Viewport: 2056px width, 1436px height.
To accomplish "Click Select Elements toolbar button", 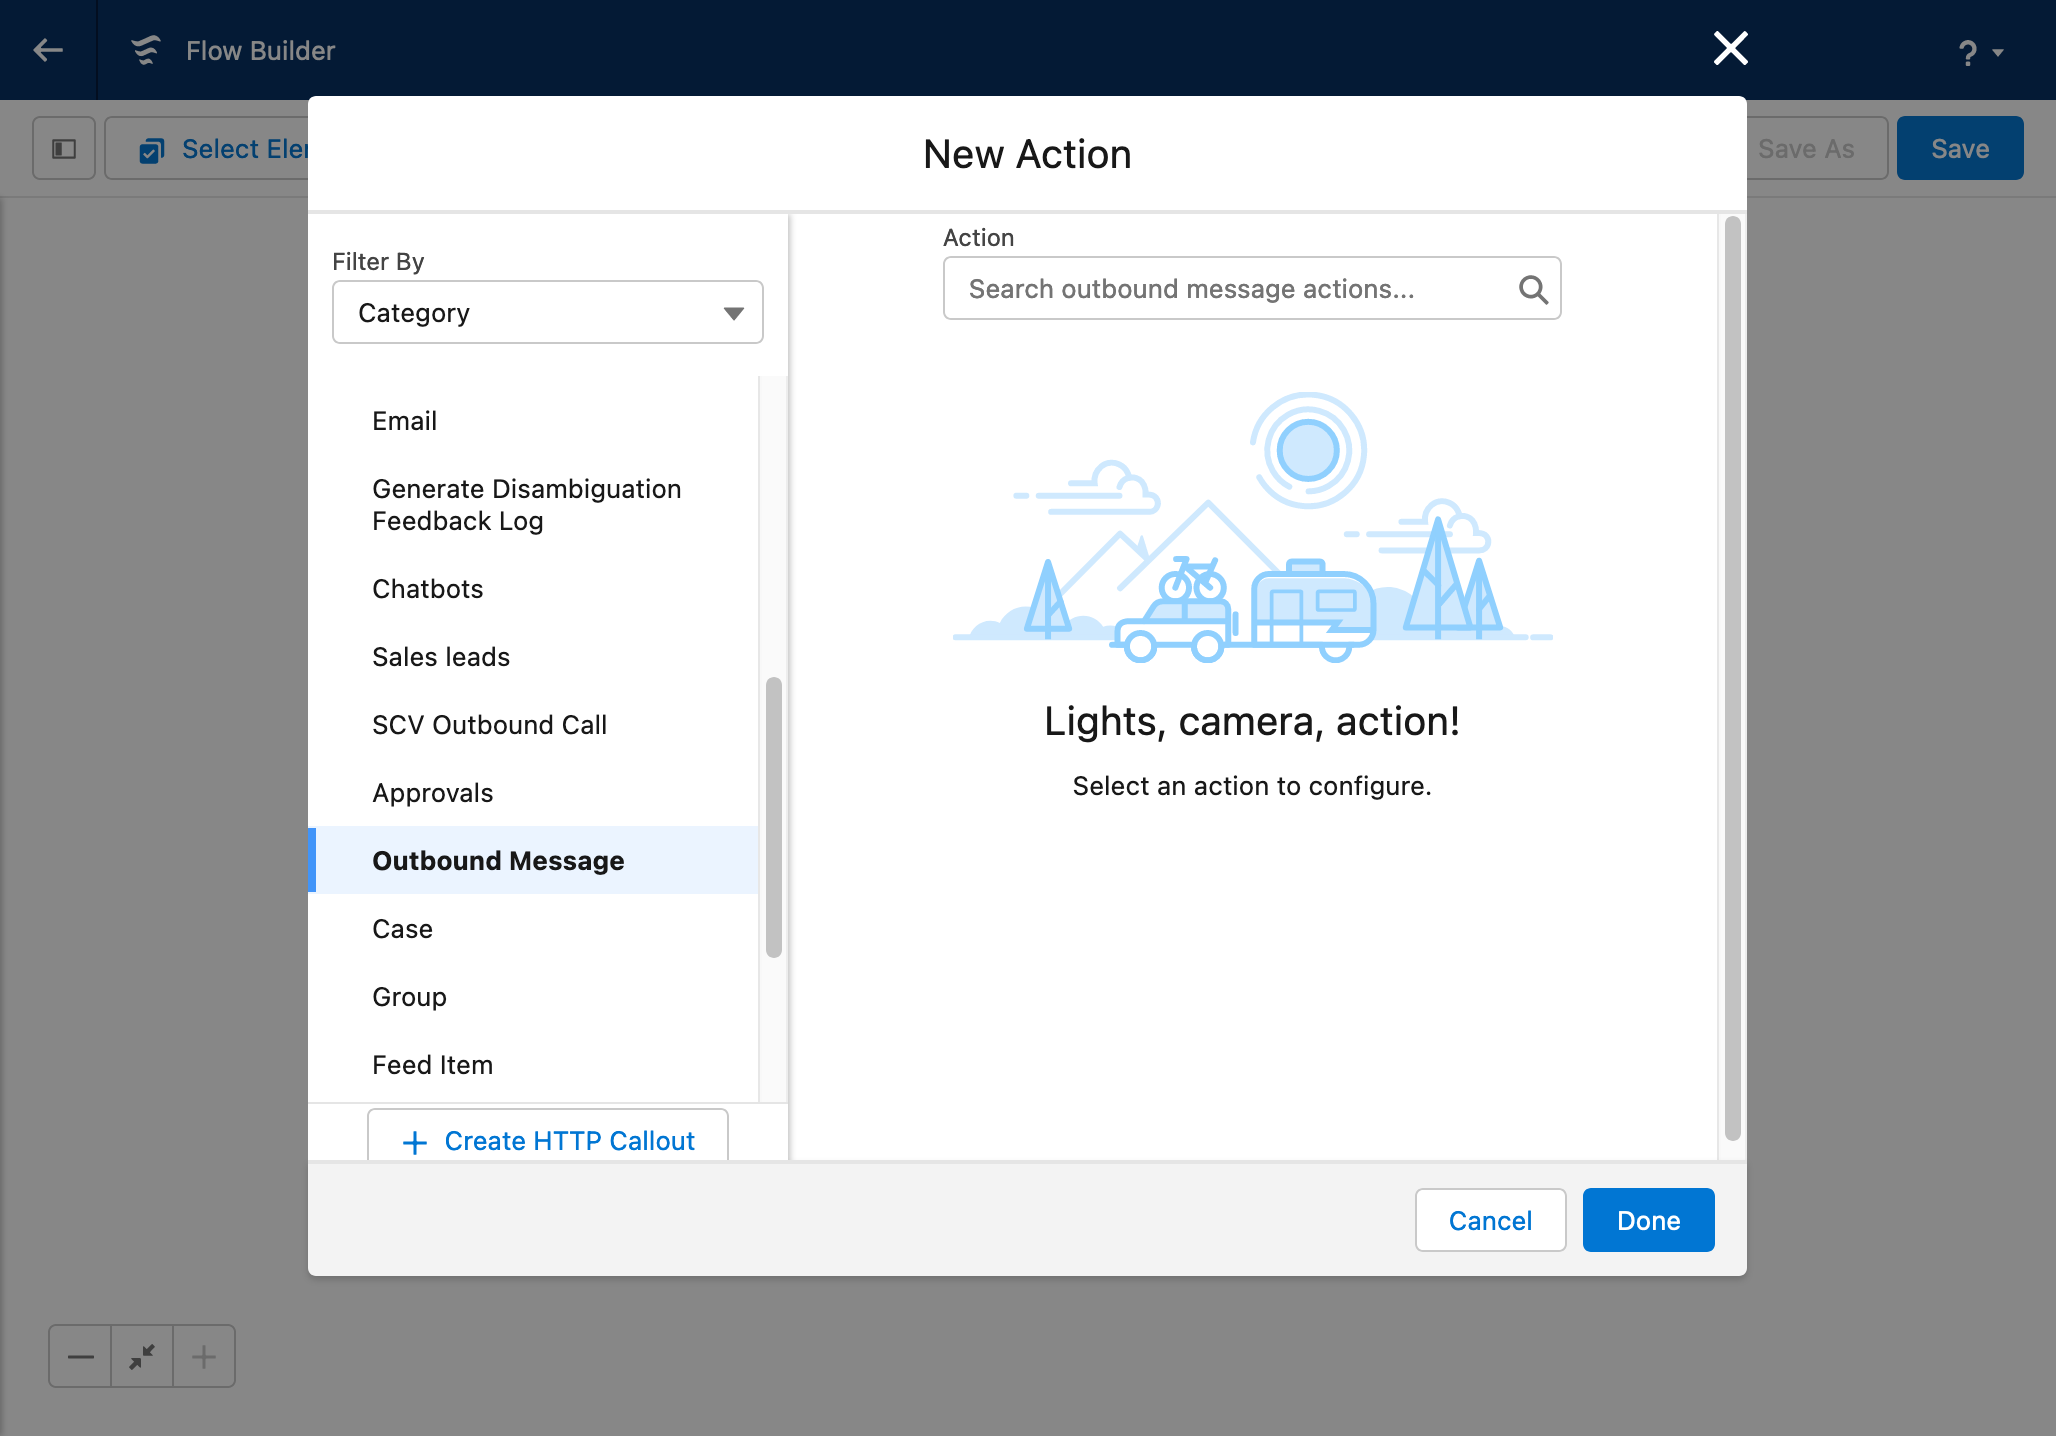I will pyautogui.click(x=222, y=149).
